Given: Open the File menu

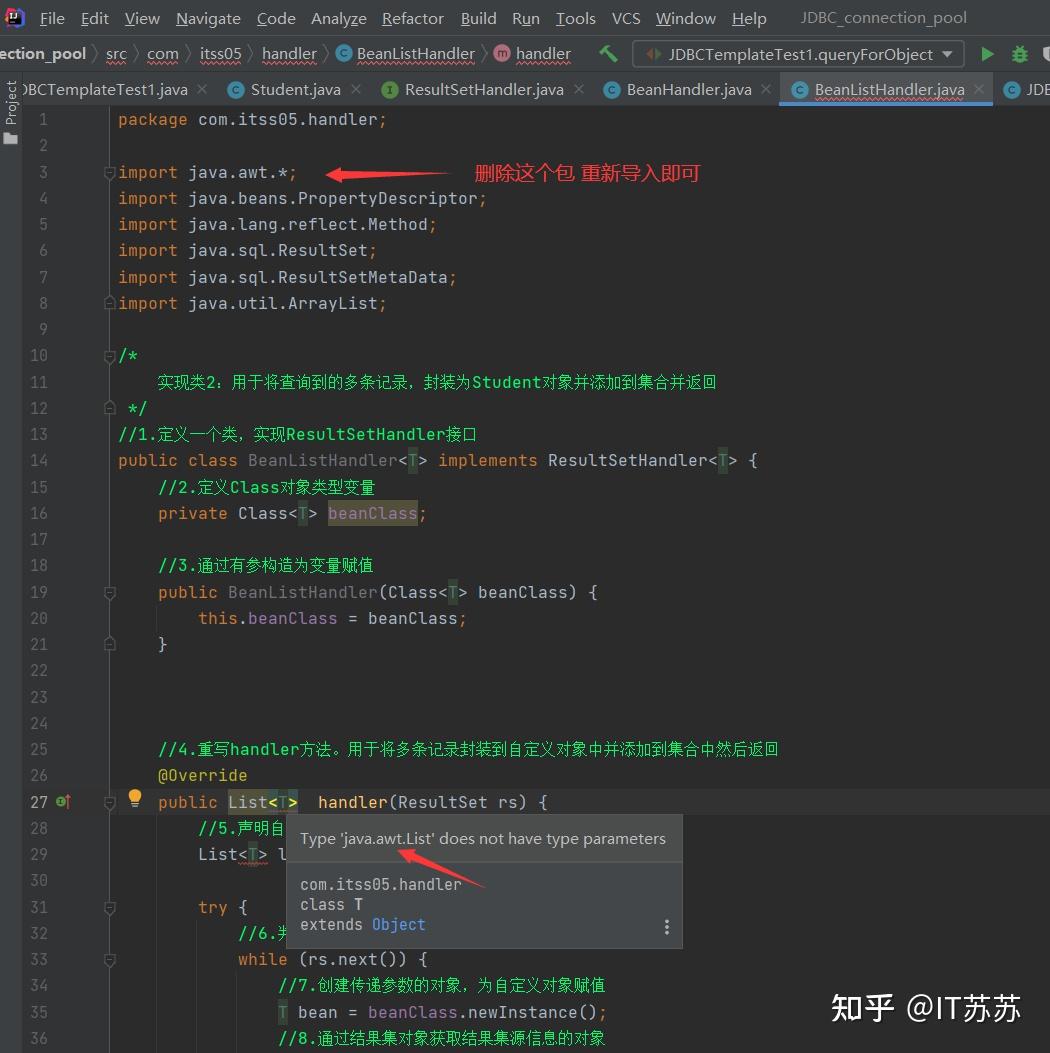Looking at the screenshot, I should coord(52,18).
